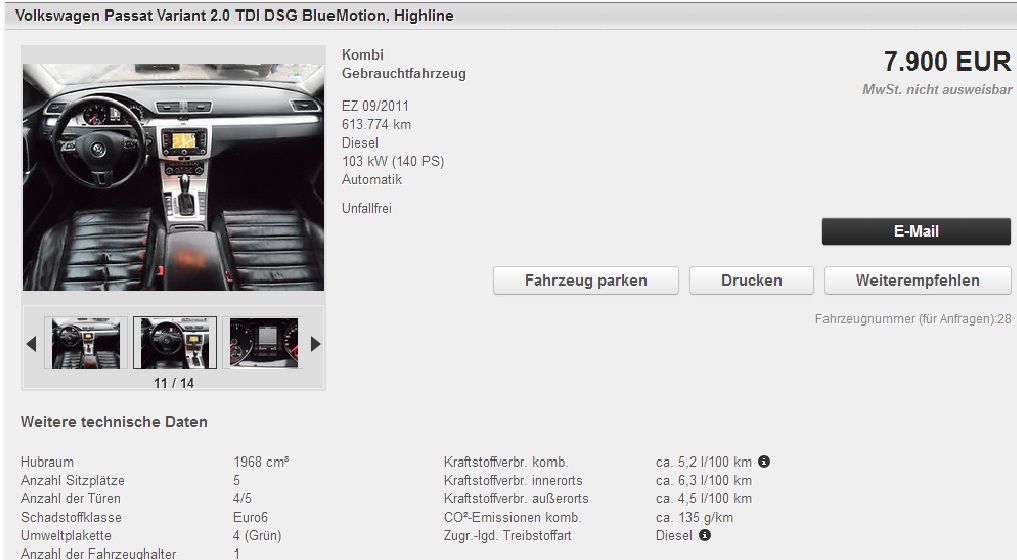Click the Unfallfrei label
The height and width of the screenshot is (560, 1017).
pos(367,209)
